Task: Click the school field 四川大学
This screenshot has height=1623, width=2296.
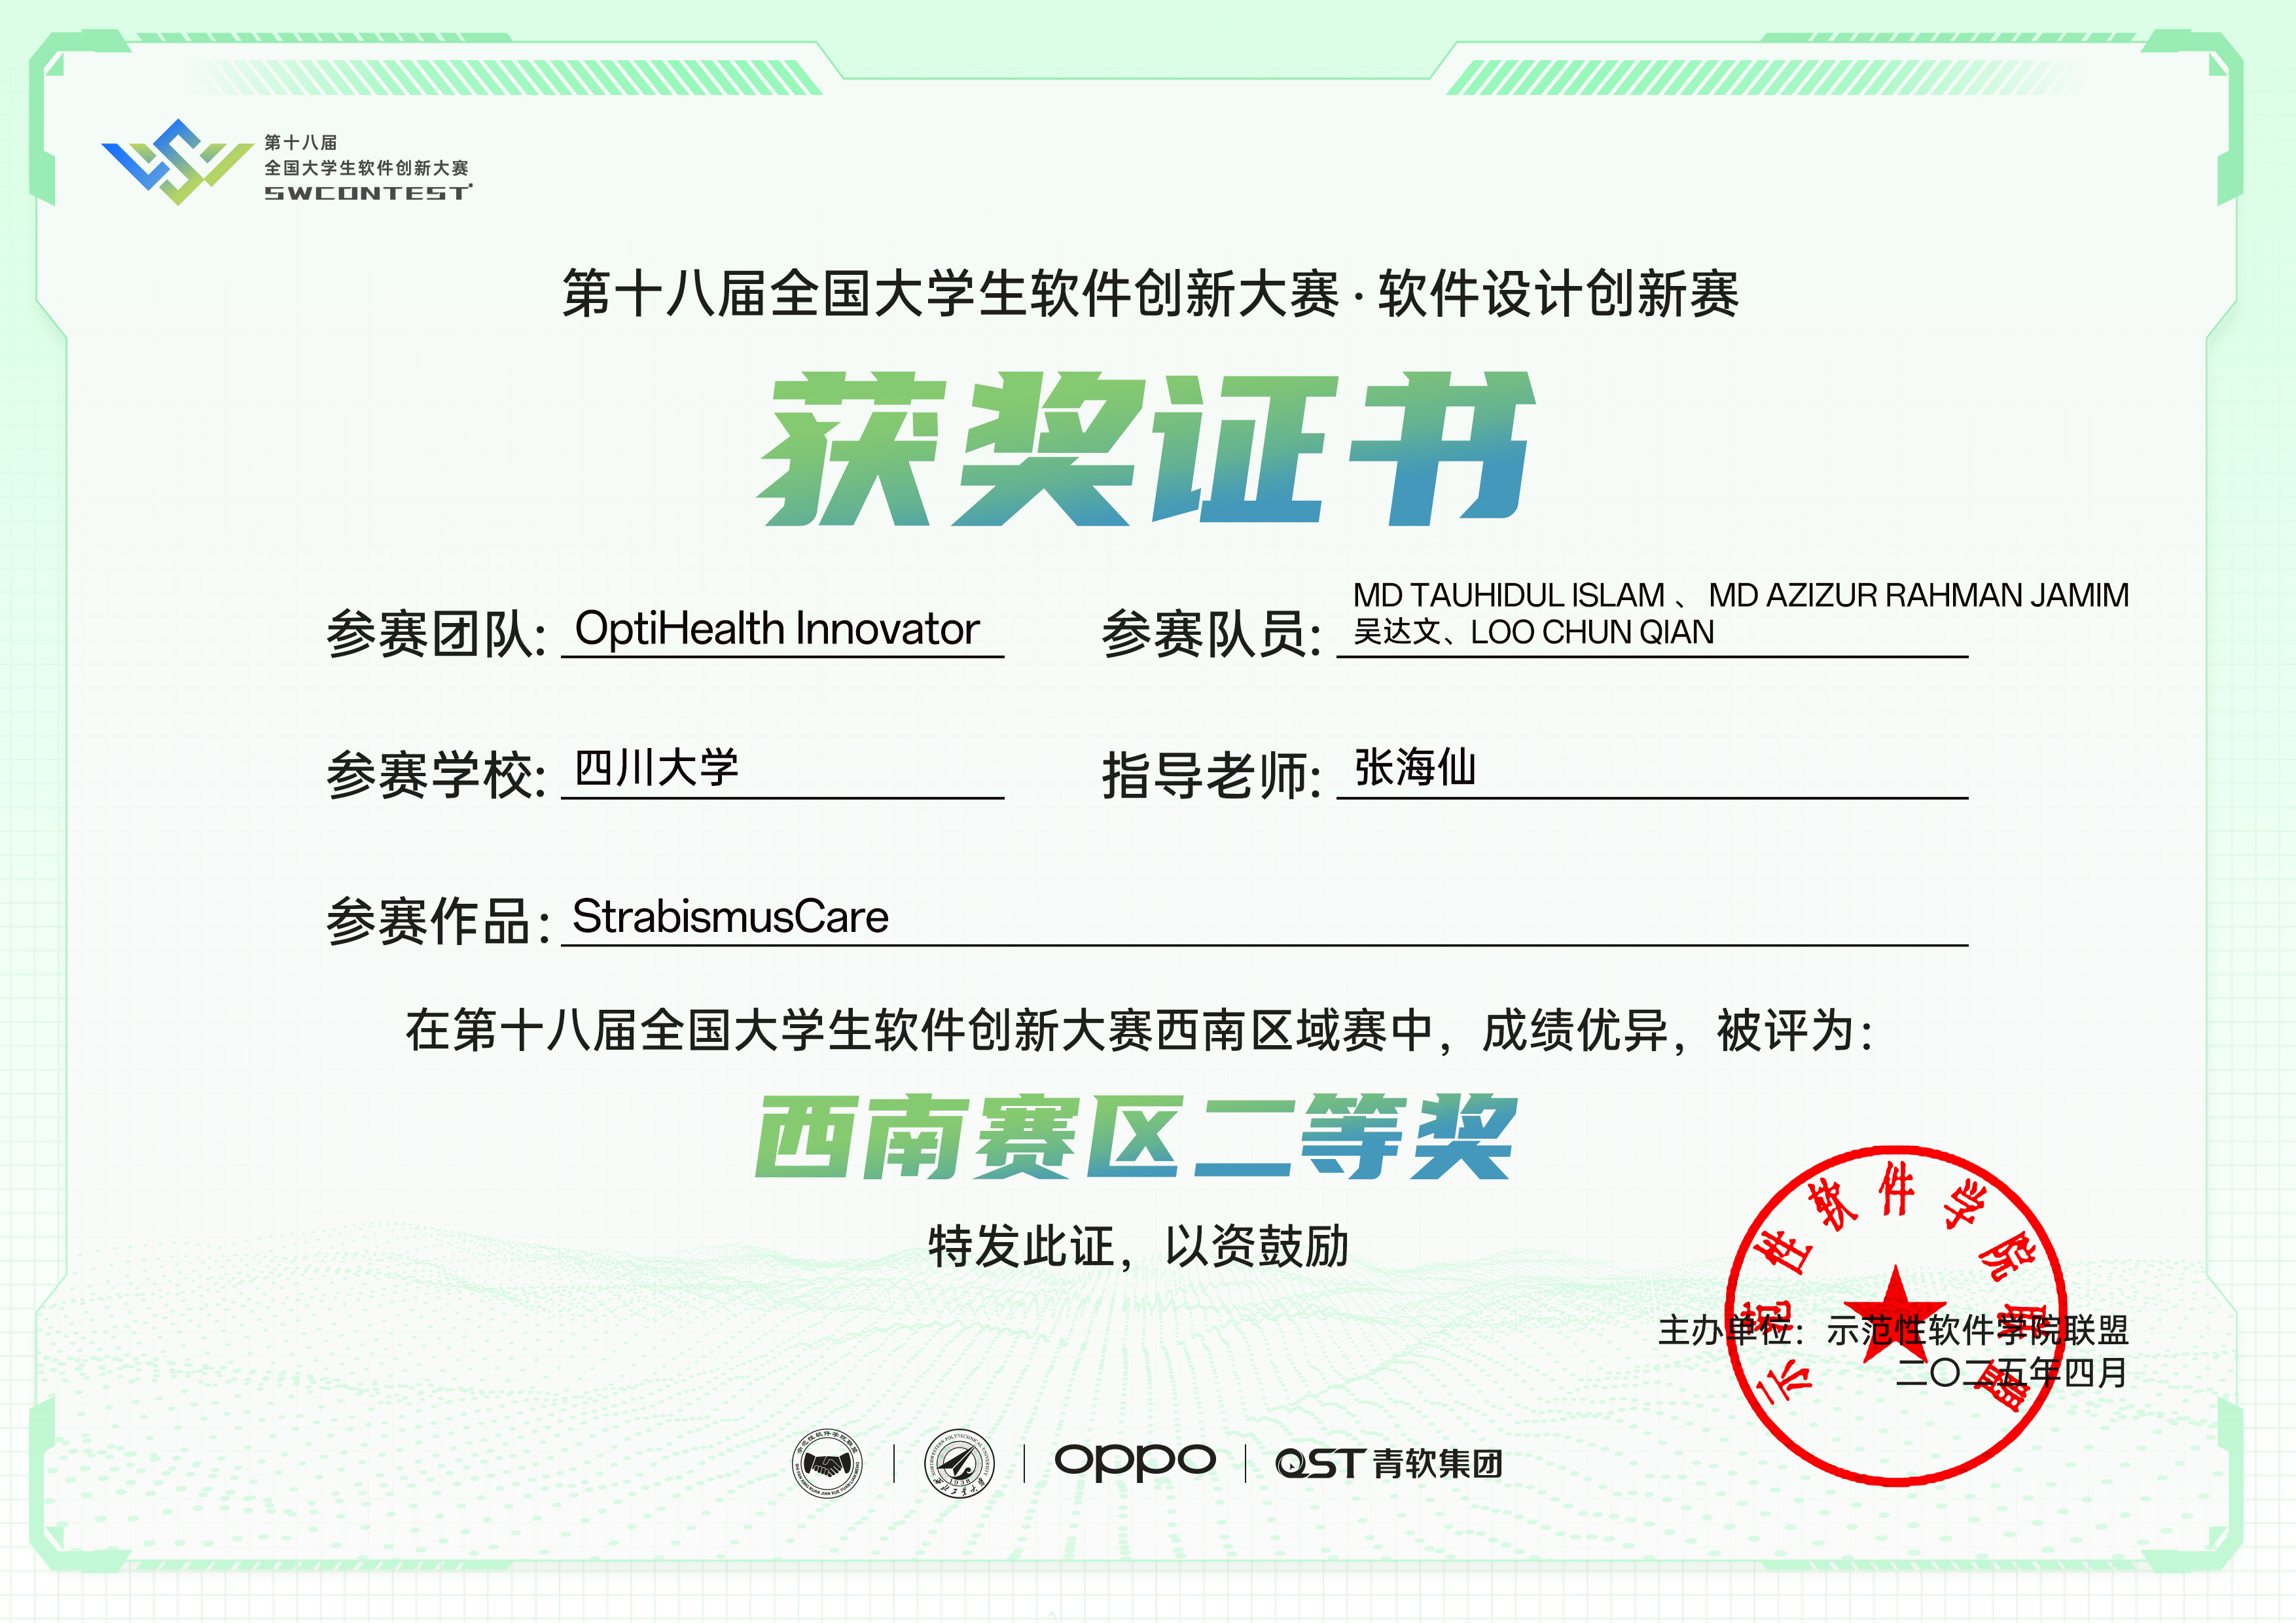Action: (656, 768)
